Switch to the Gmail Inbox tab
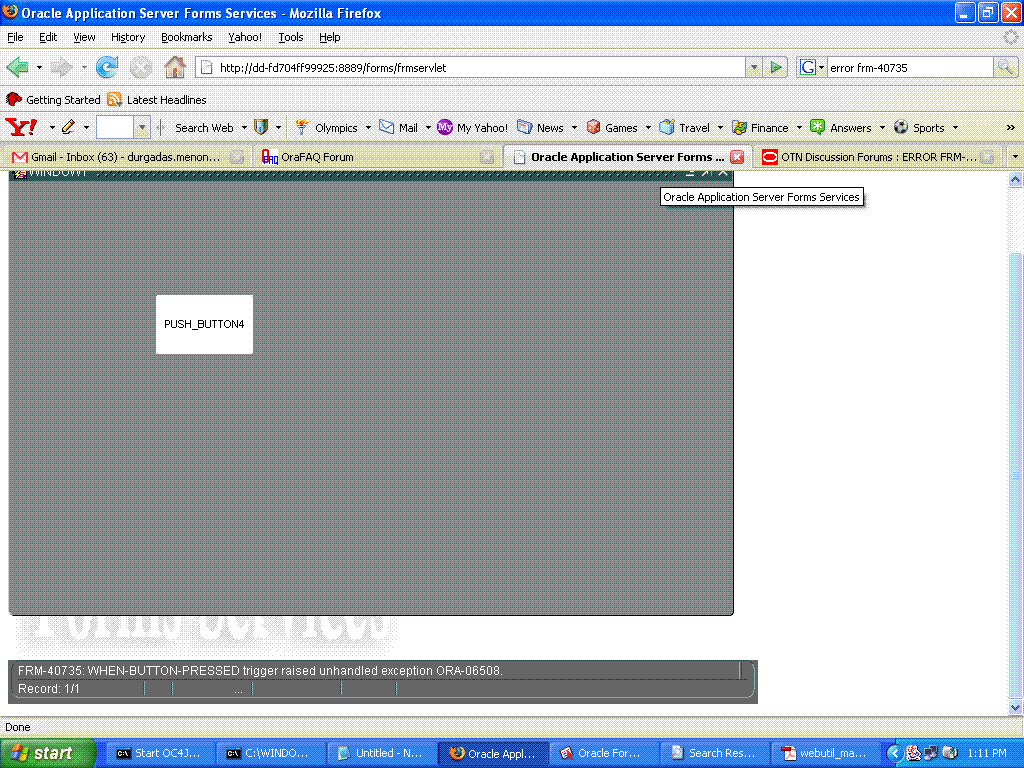The height and width of the screenshot is (768, 1024). [115, 157]
